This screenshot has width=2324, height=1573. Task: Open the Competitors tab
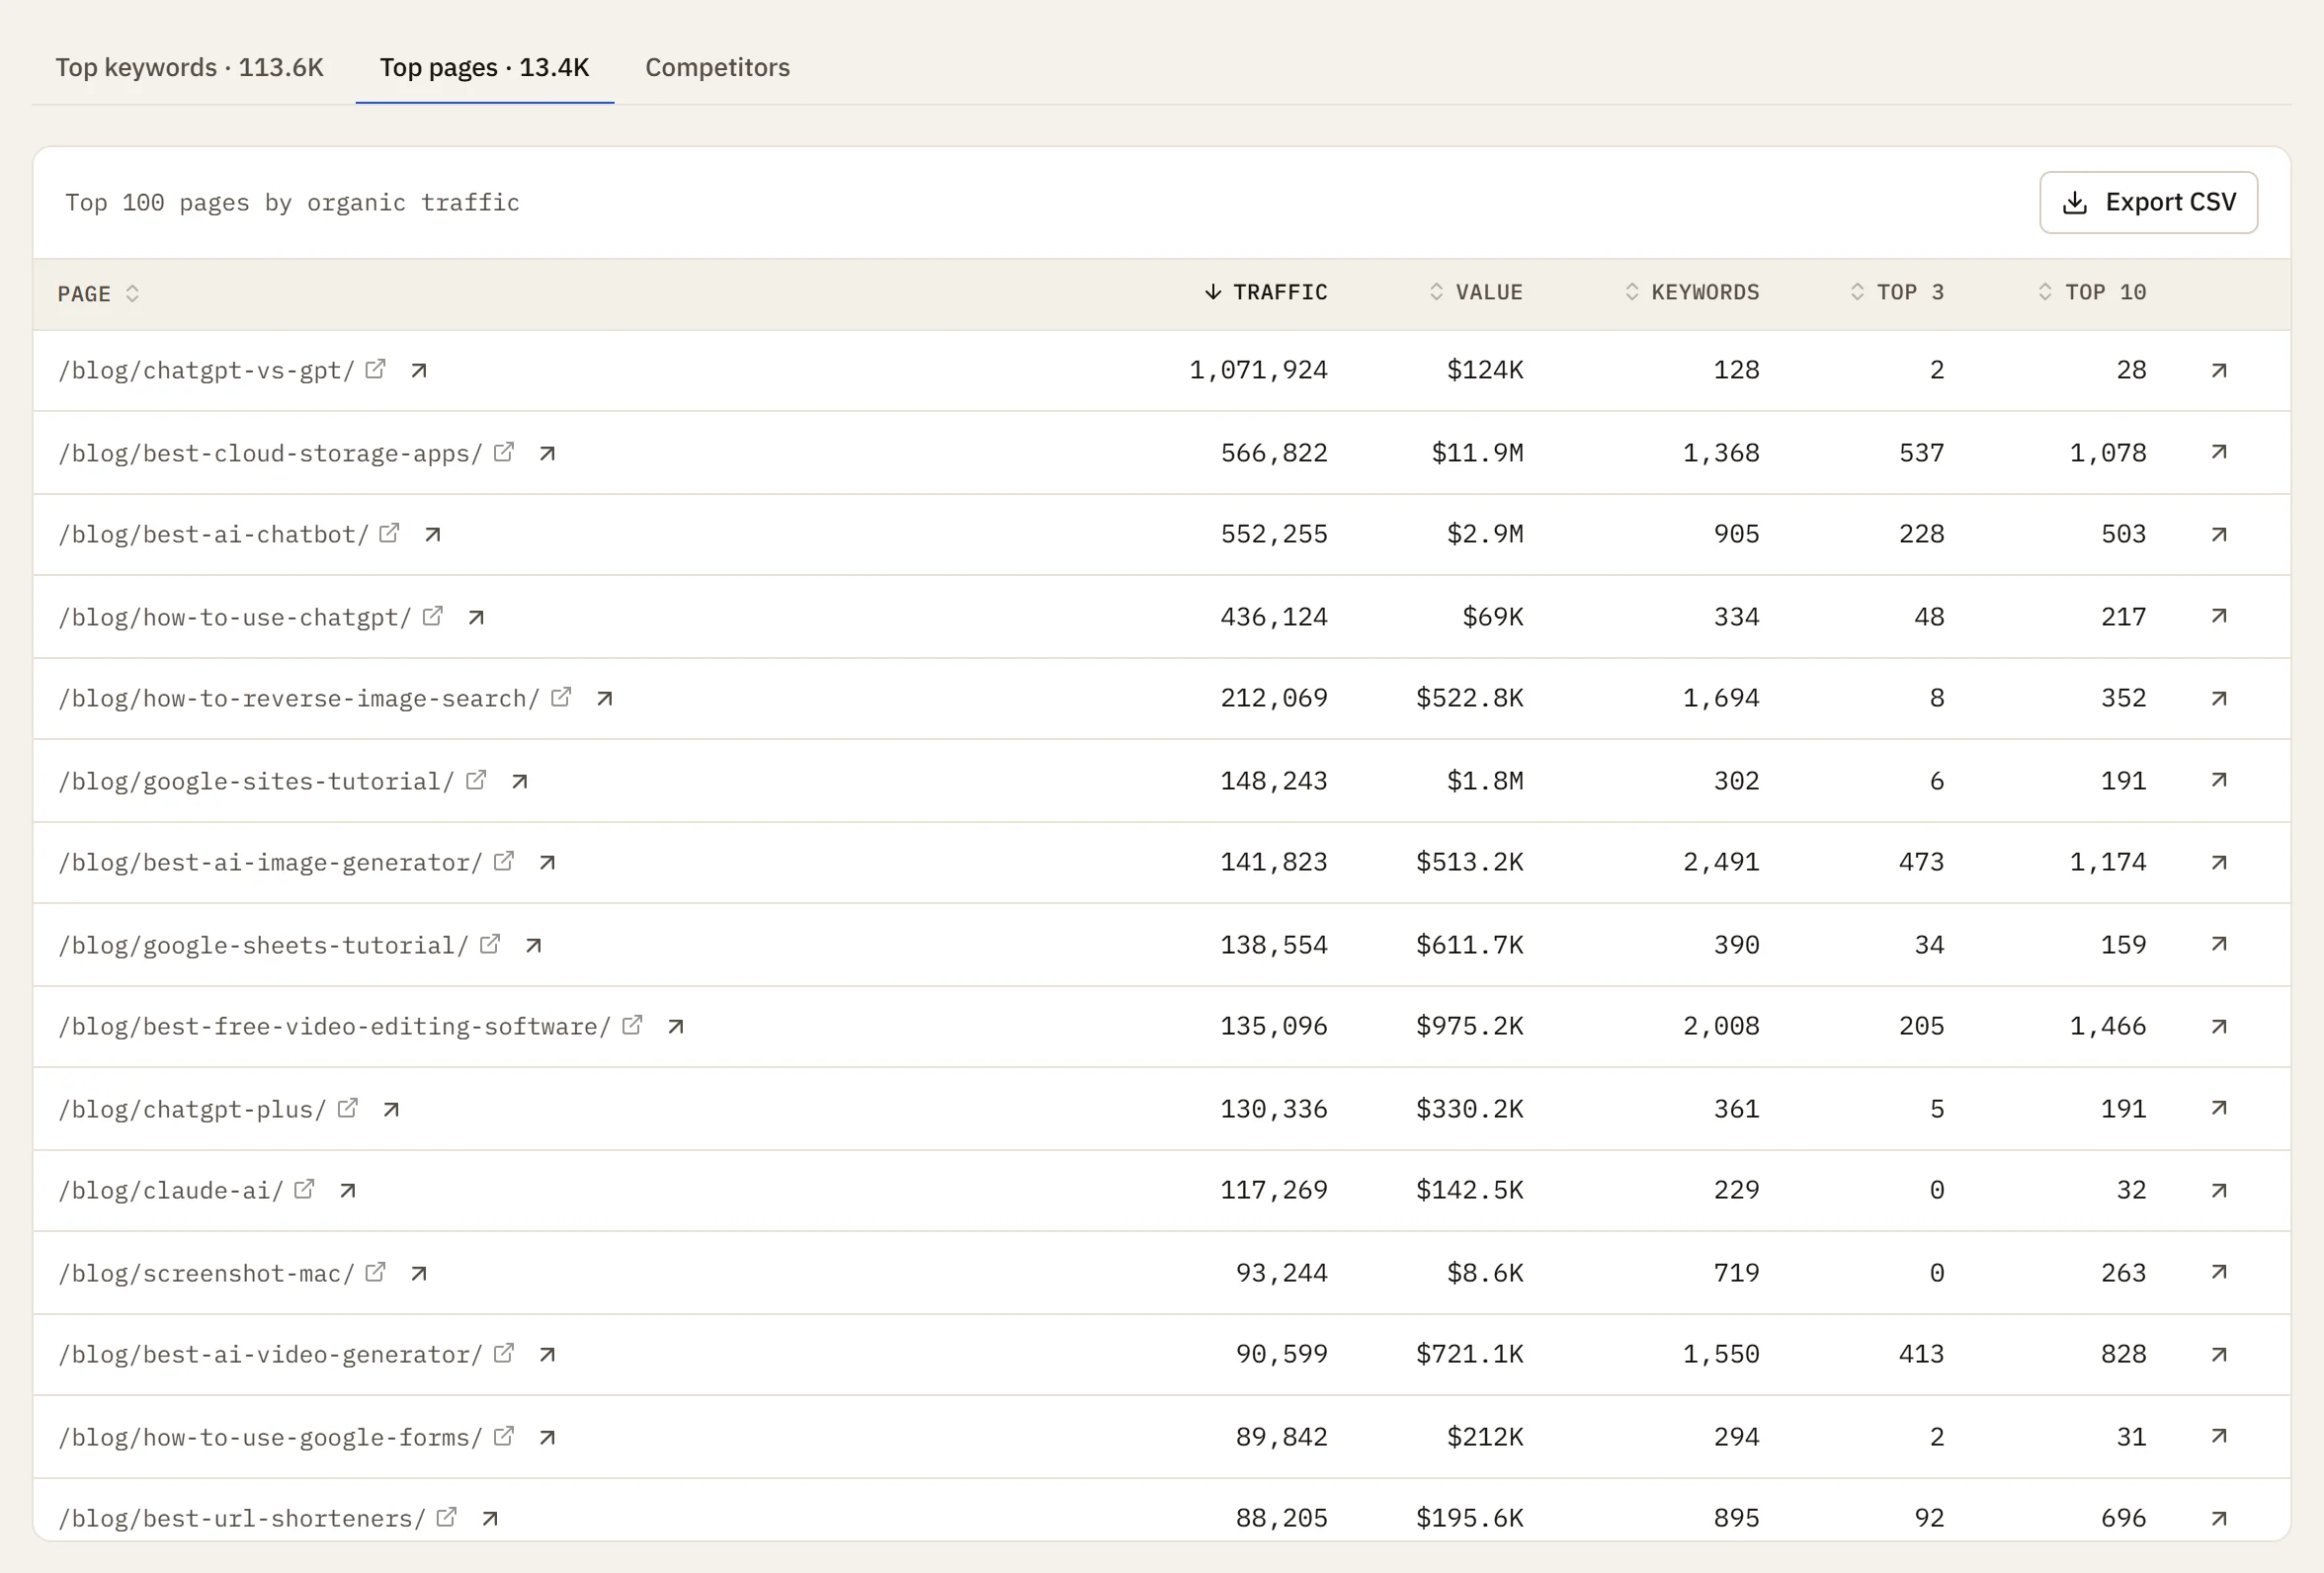click(x=717, y=67)
